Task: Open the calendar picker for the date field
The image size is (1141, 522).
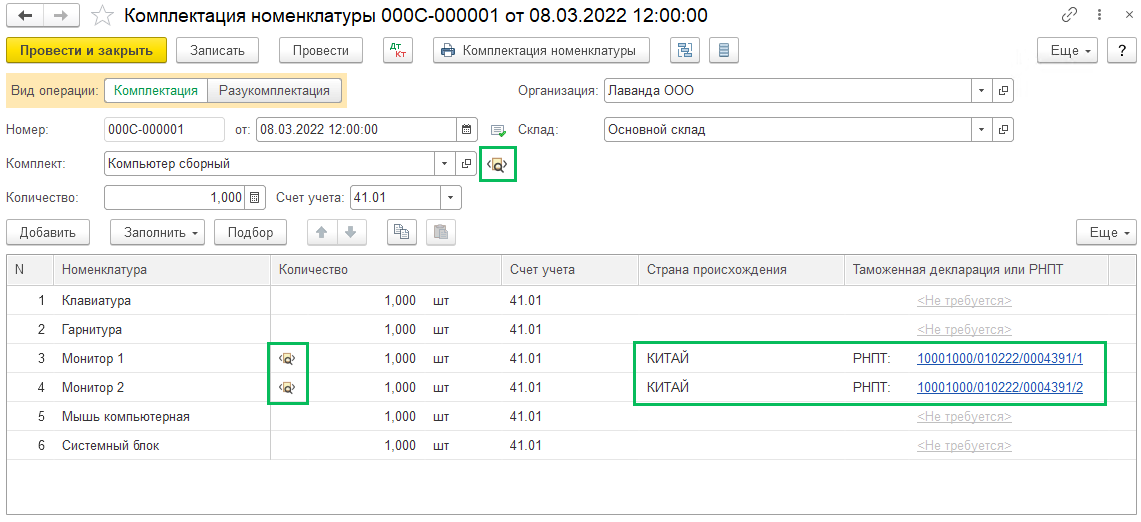Action: click(x=467, y=130)
